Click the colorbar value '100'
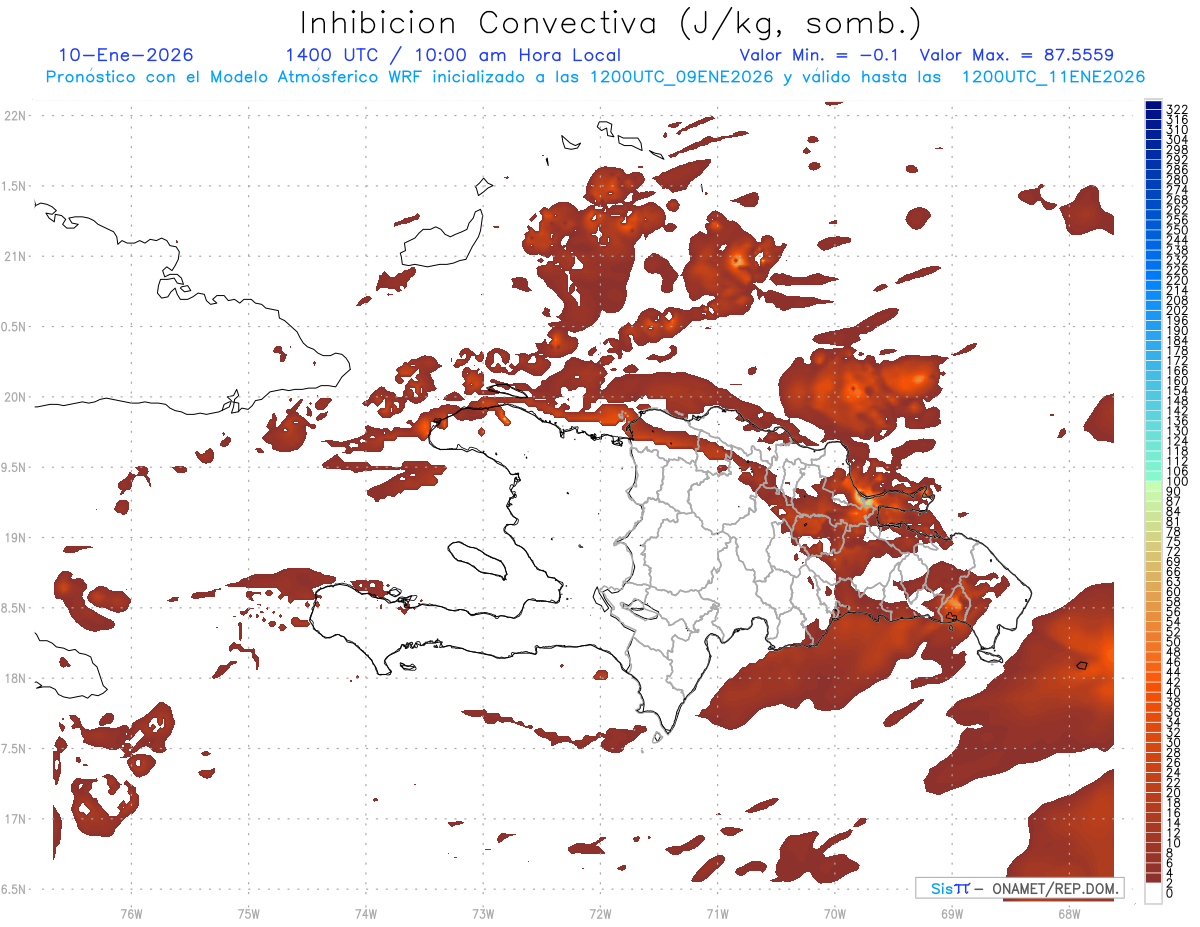The width and height of the screenshot is (1200, 927). (1177, 482)
